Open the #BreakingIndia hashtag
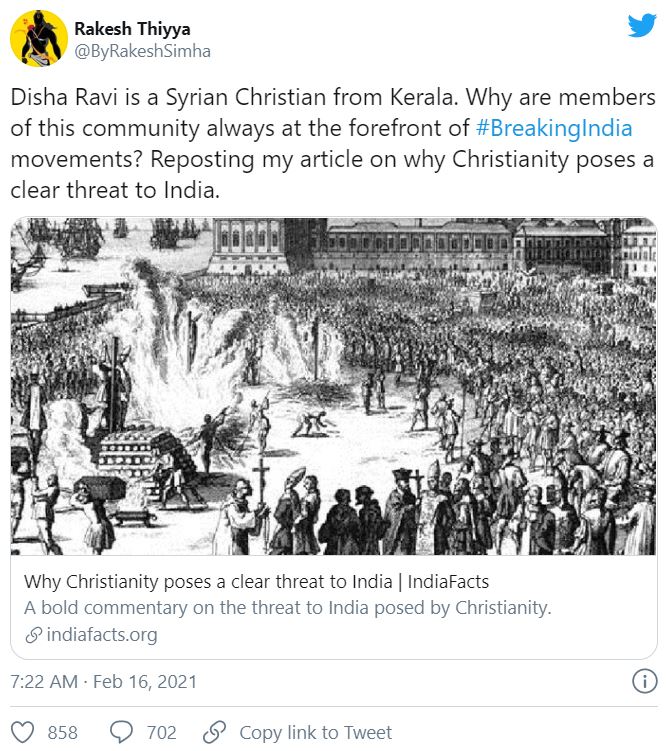Screen dimensions: 666x751 tap(553, 129)
